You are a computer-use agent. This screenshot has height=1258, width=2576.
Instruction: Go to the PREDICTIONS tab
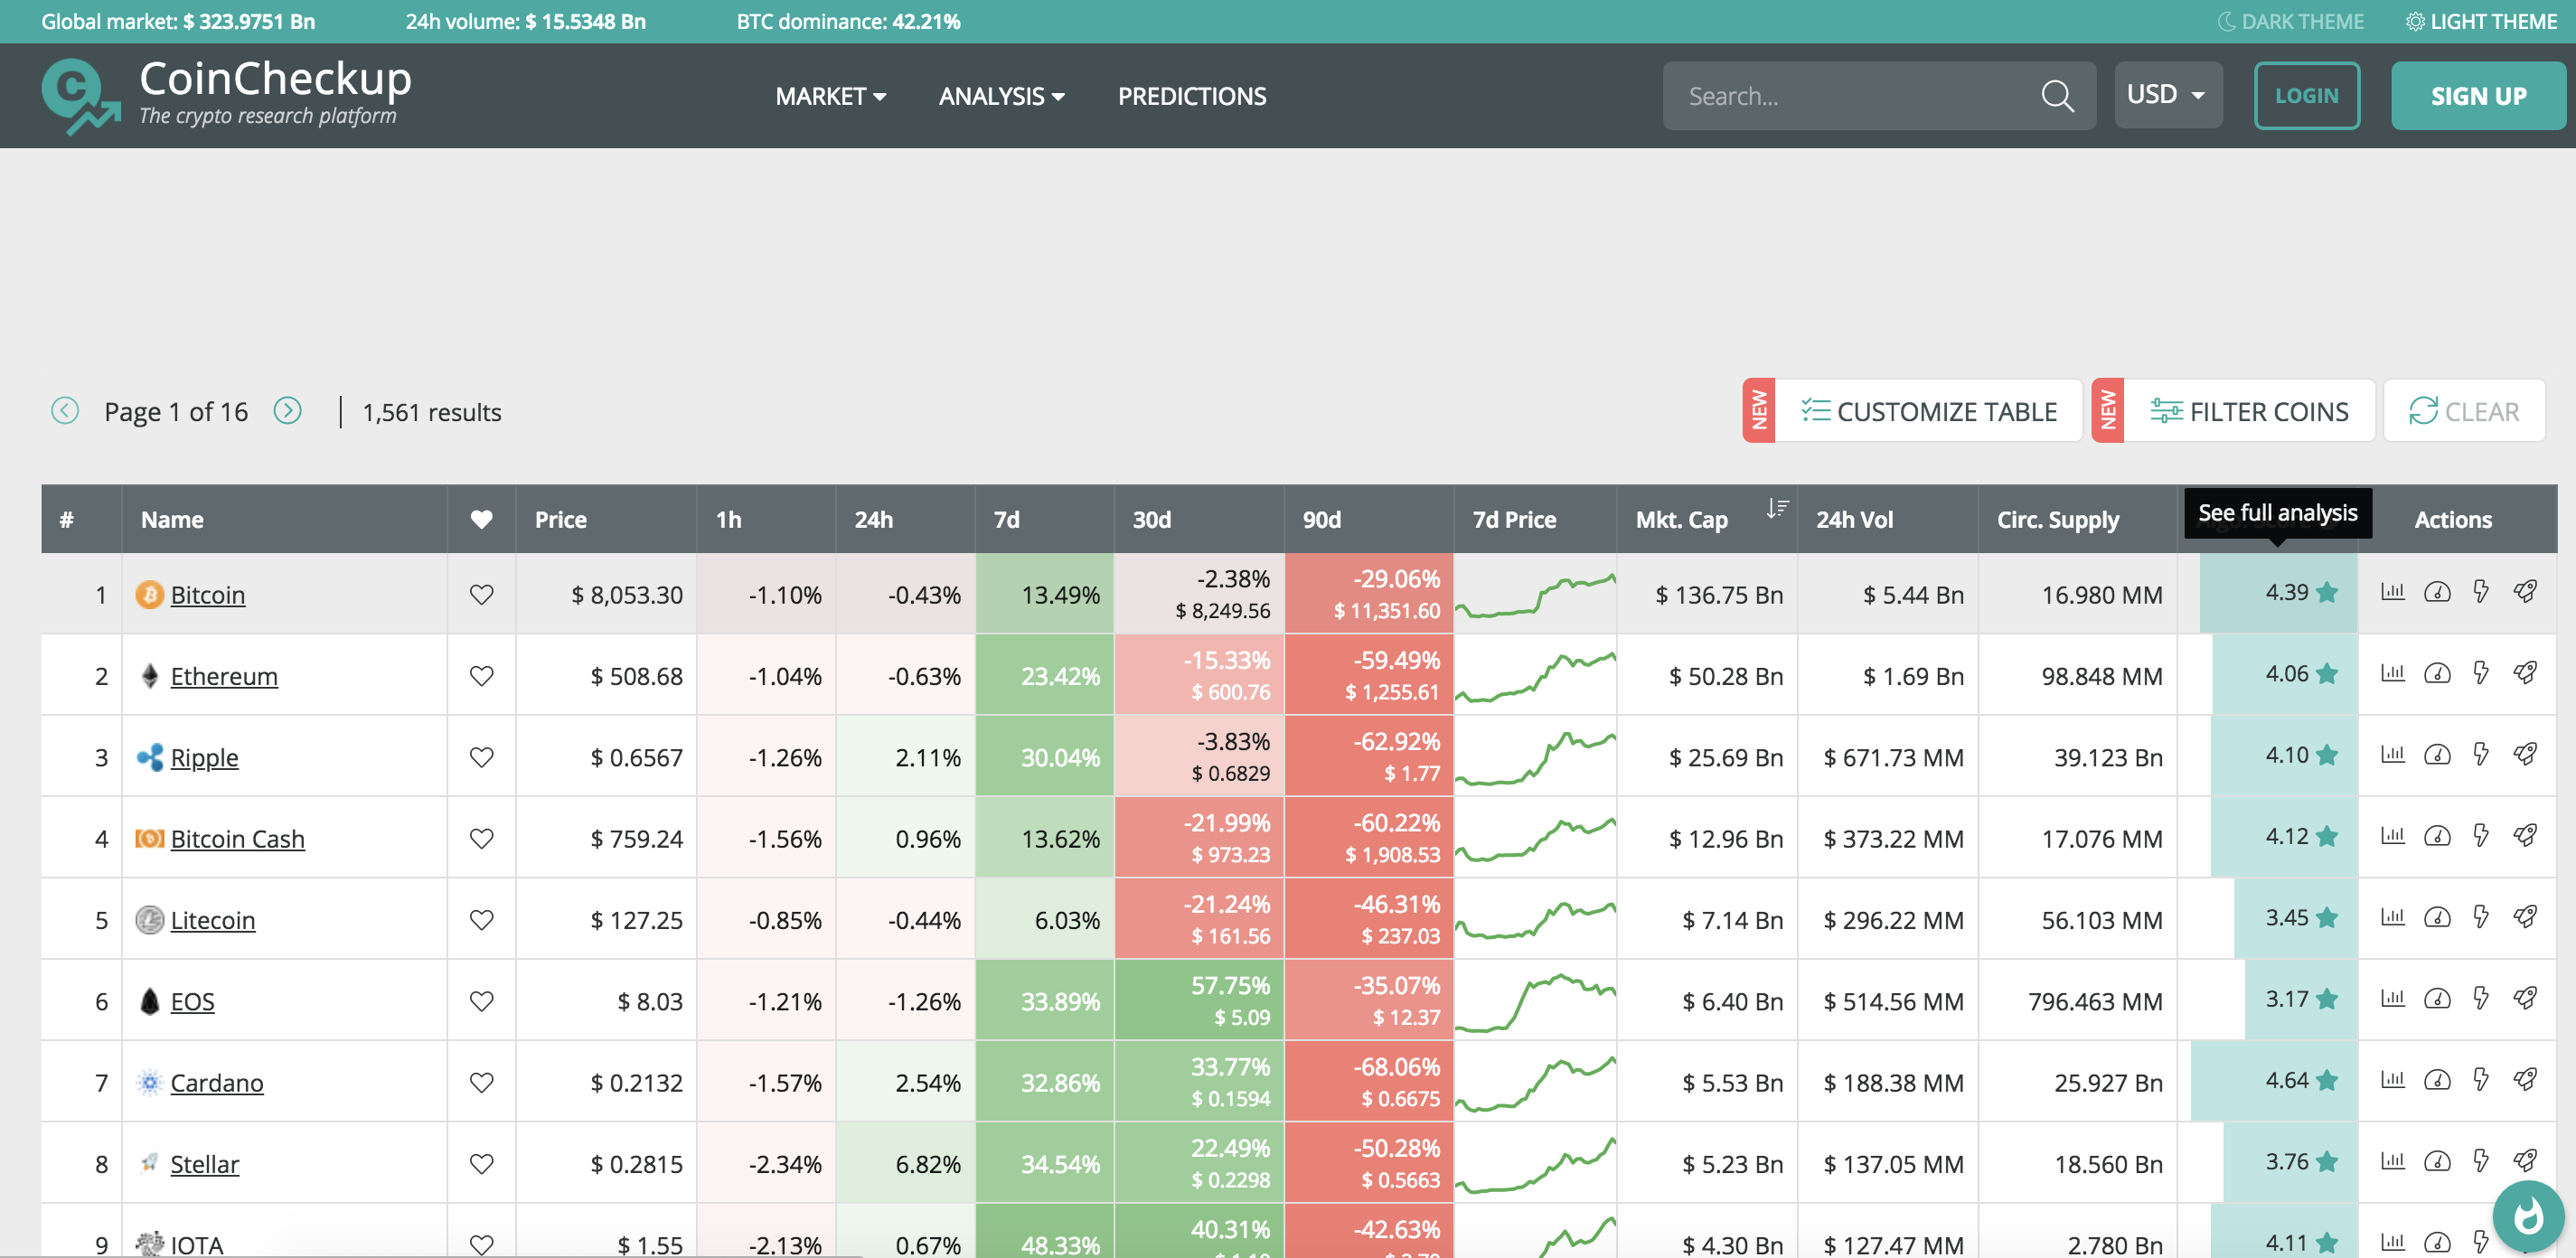pyautogui.click(x=1192, y=96)
